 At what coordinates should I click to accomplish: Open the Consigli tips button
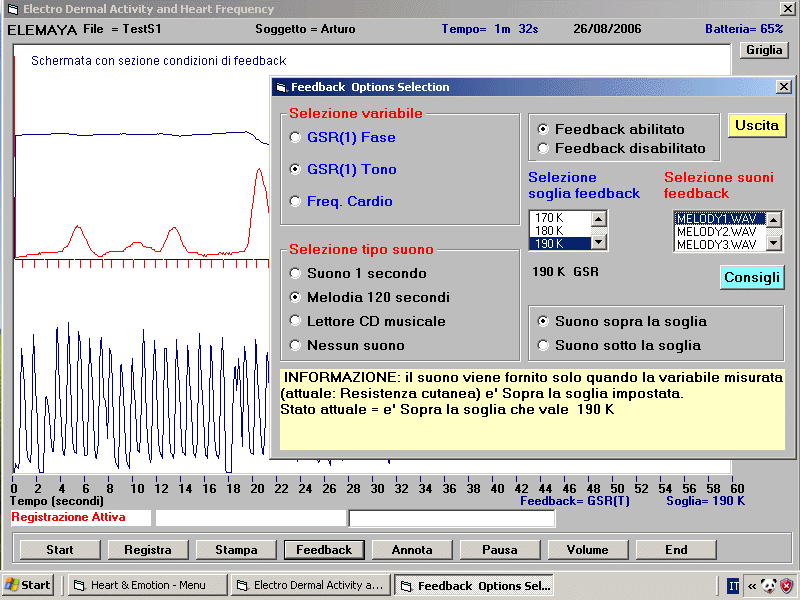click(752, 277)
